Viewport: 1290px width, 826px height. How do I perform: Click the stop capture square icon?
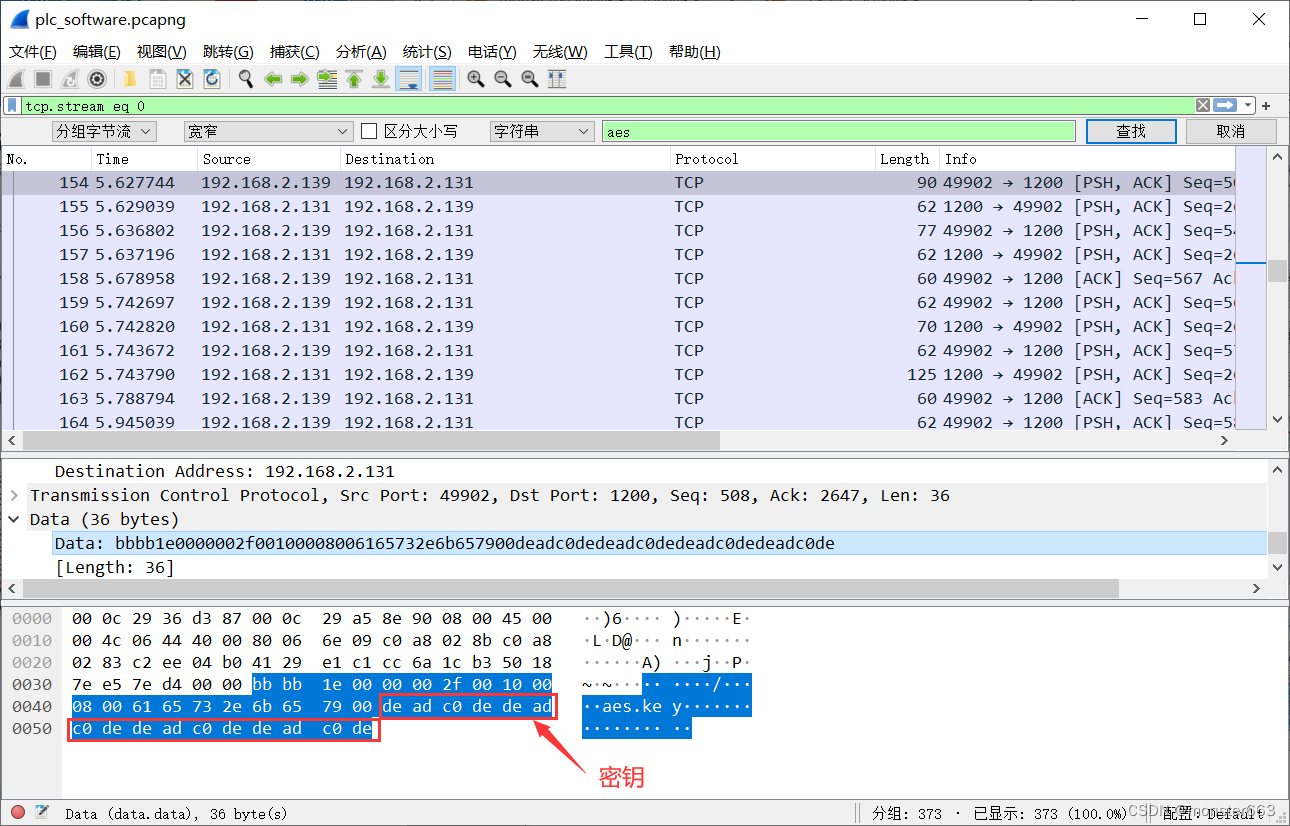pyautogui.click(x=43, y=79)
